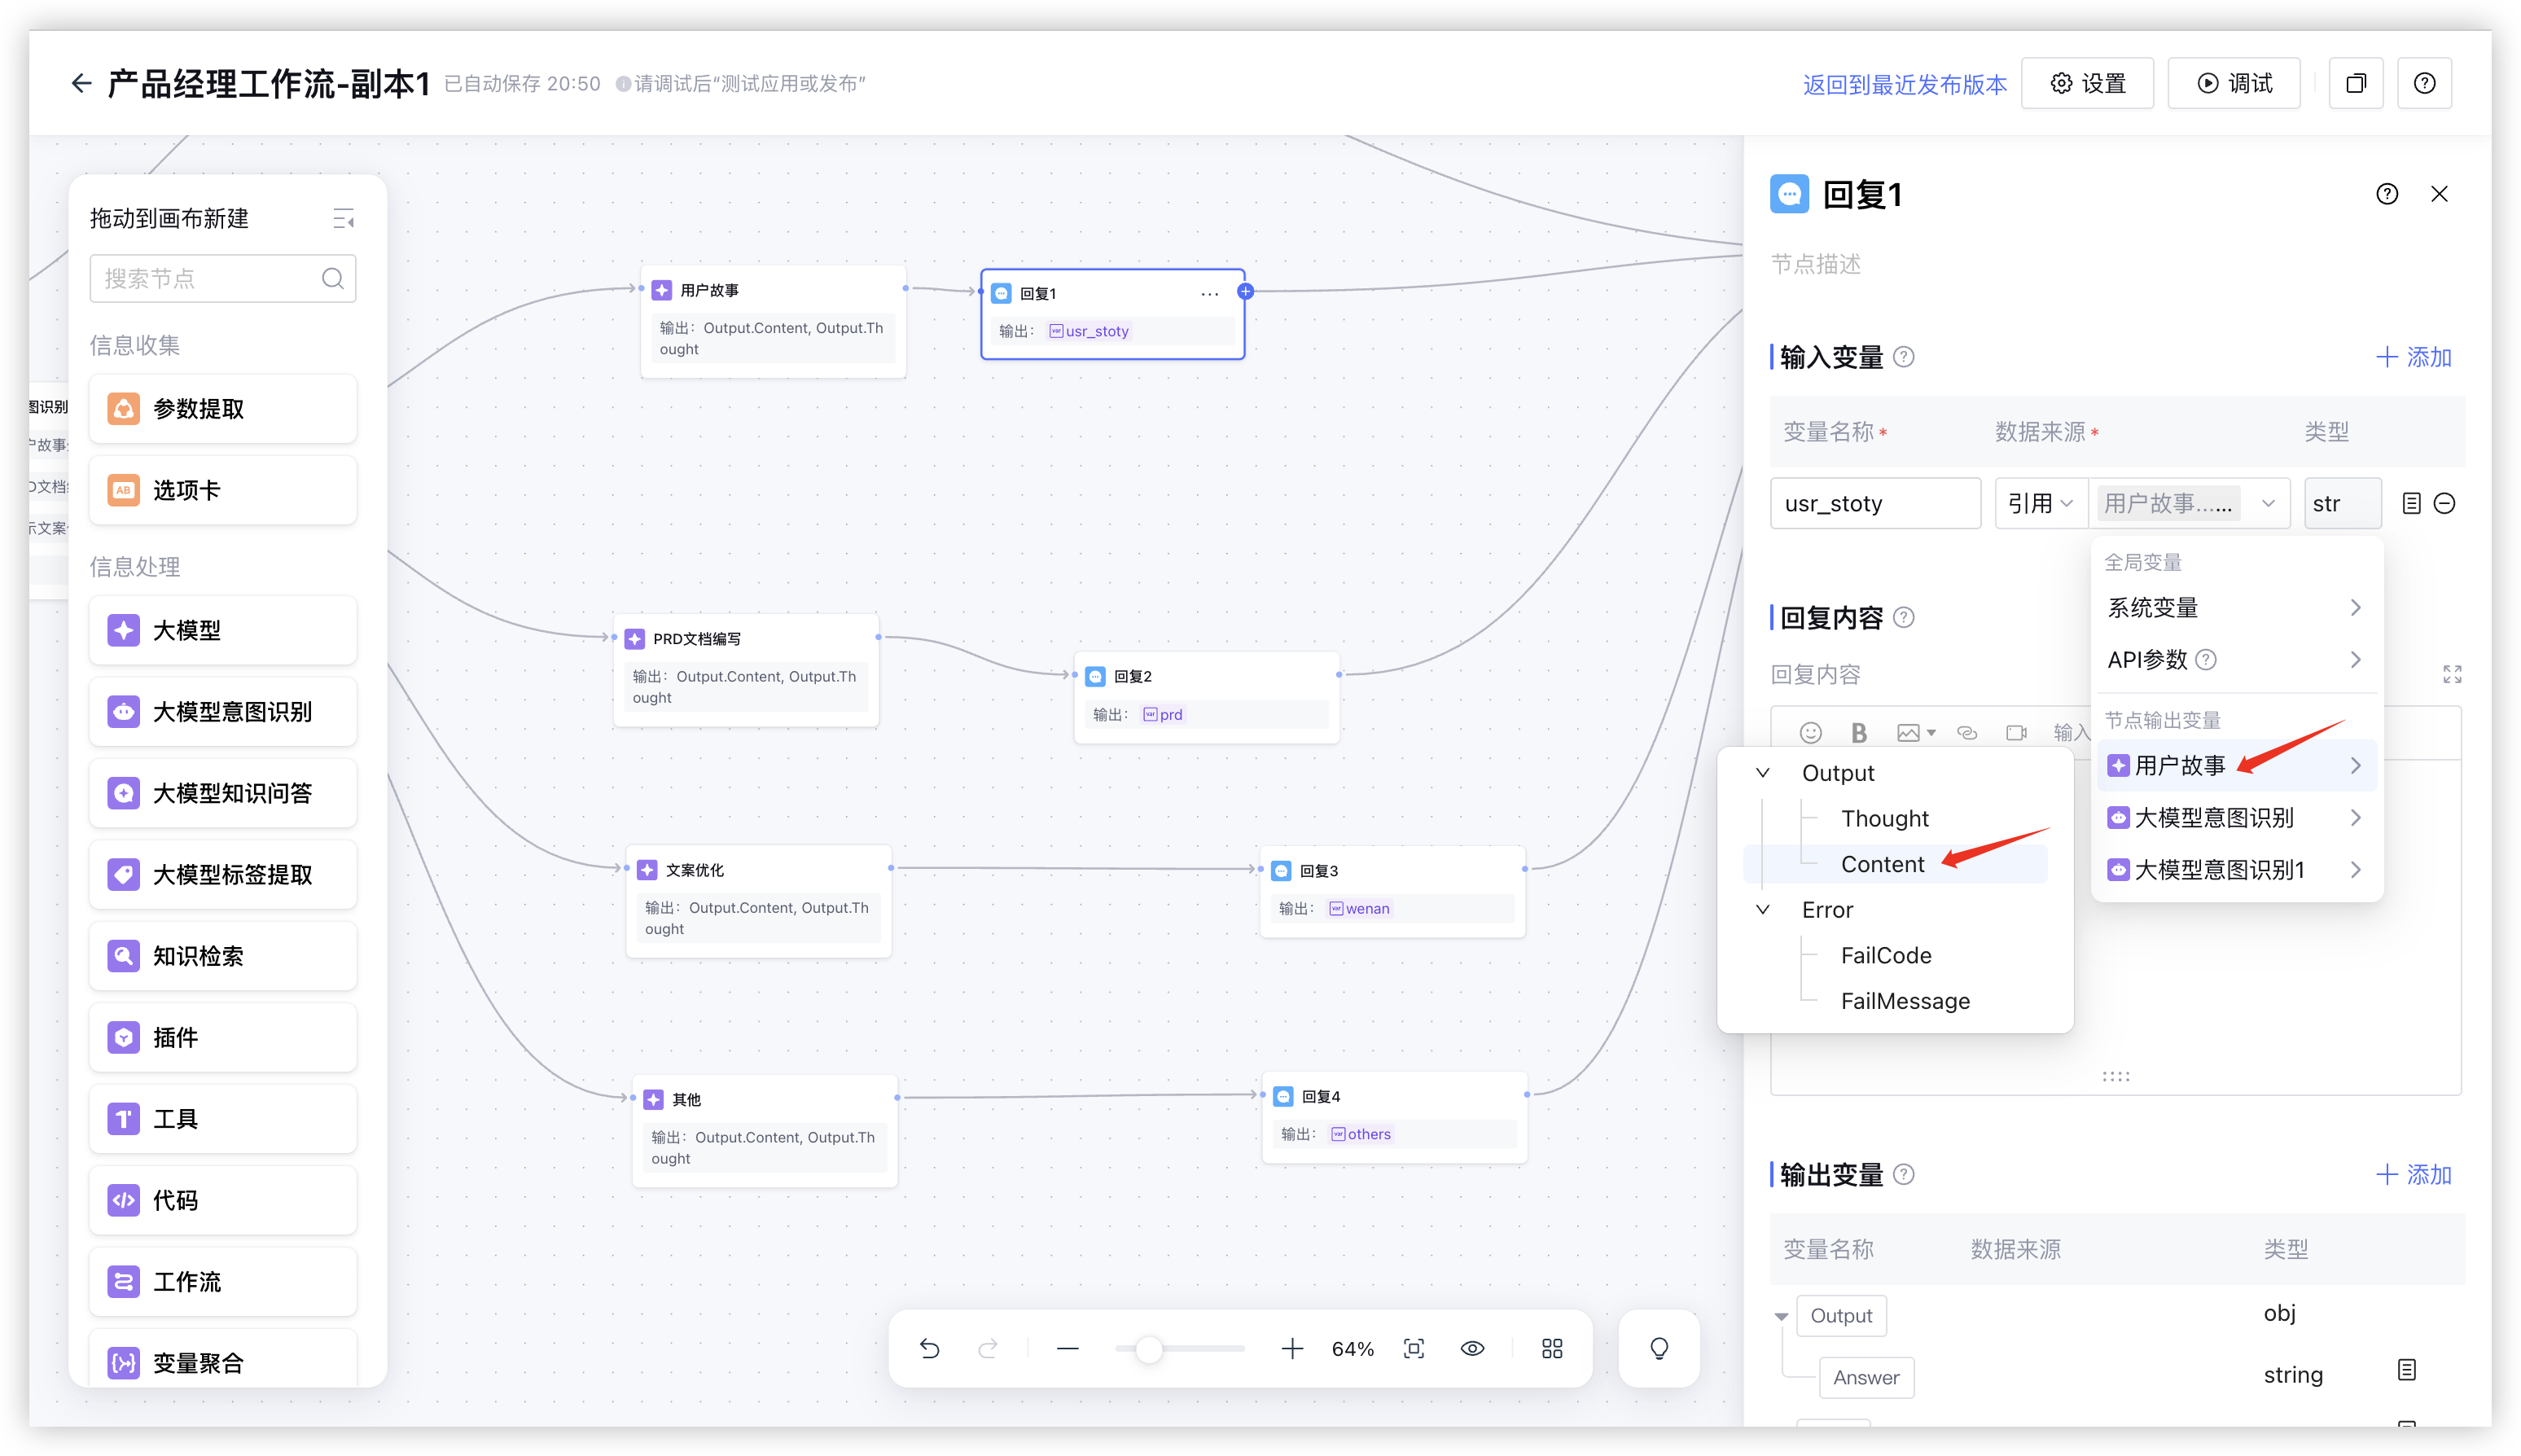
Task: Click the grid layout icon in bottom toolbar
Action: tap(1551, 1348)
